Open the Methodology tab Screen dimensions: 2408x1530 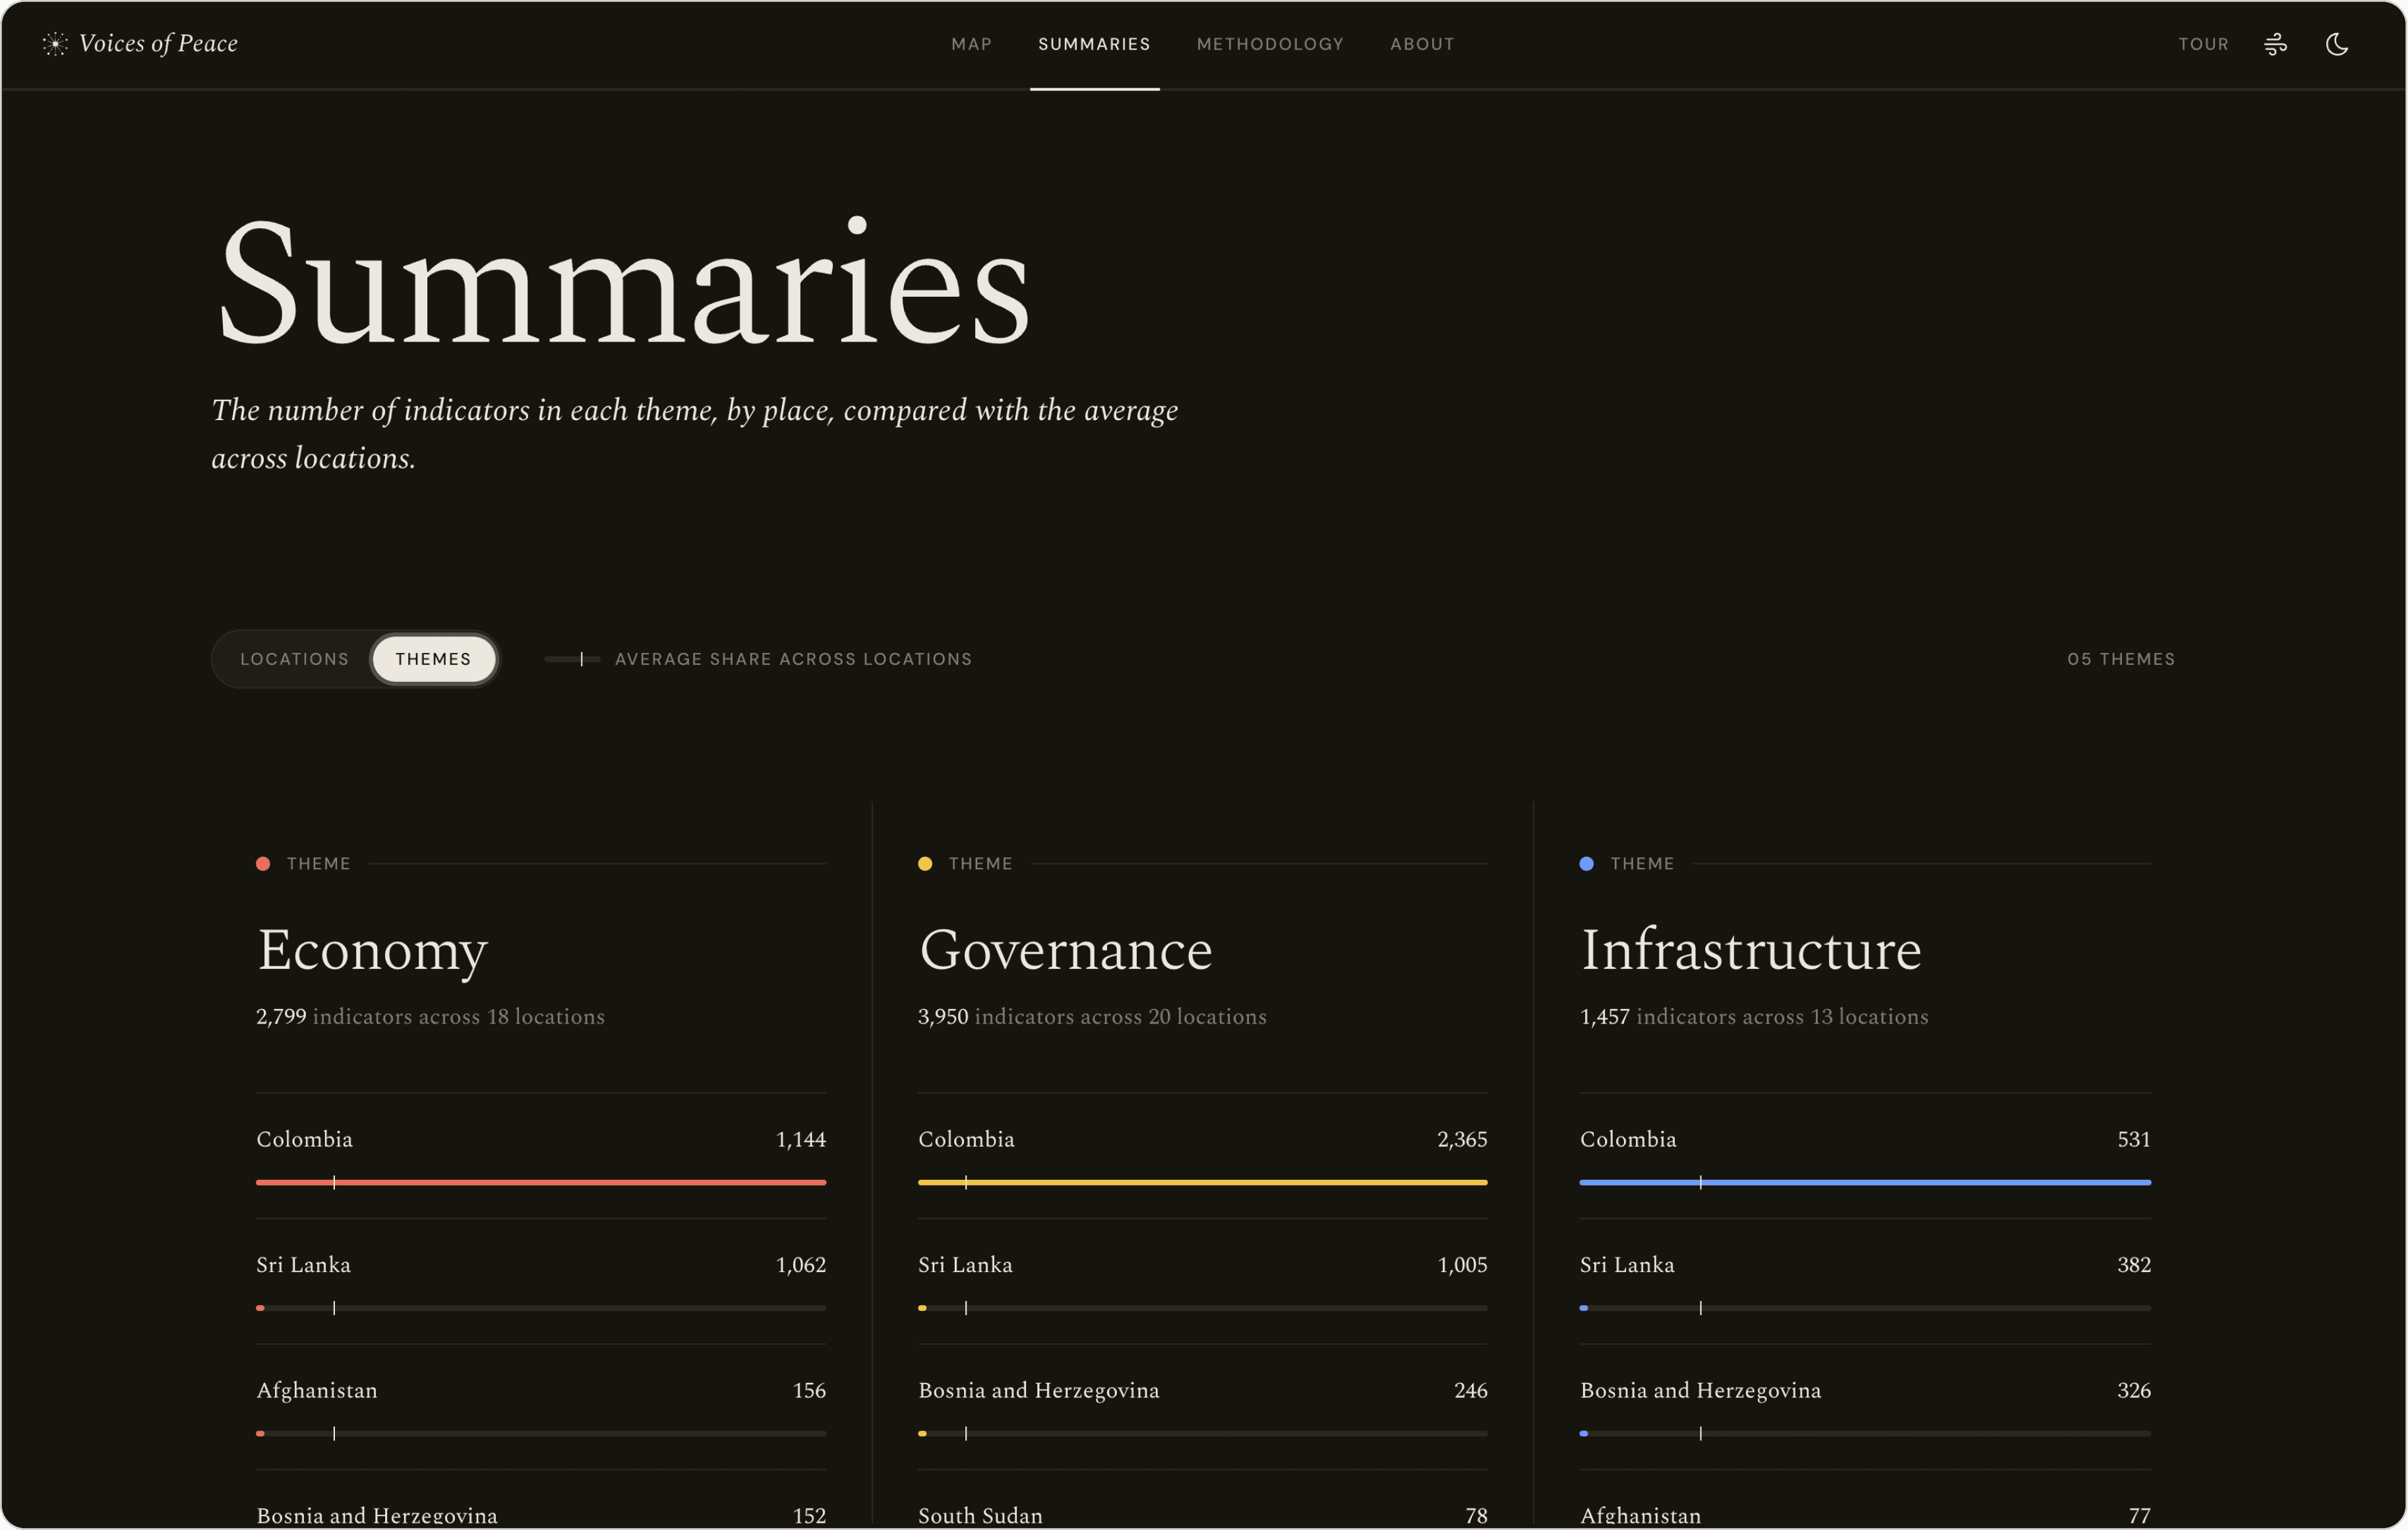[x=1270, y=44]
